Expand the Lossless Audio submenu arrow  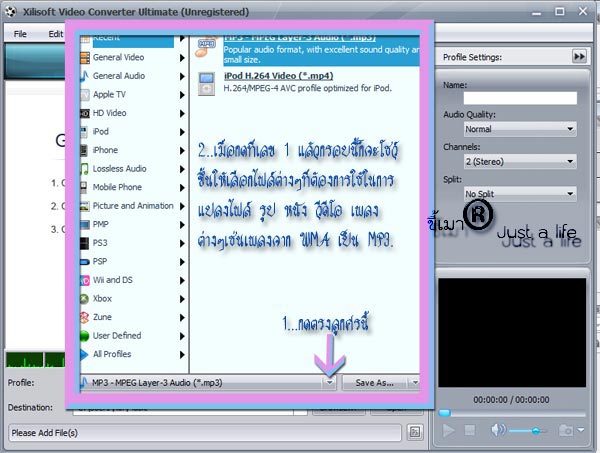(182, 169)
